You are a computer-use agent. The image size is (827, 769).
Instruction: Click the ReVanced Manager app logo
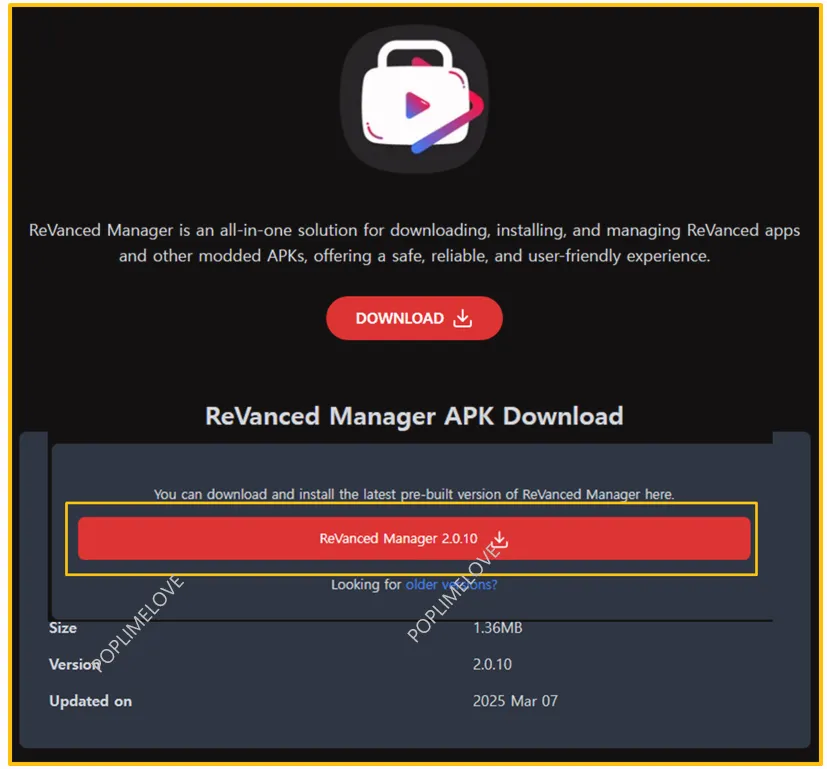[414, 99]
